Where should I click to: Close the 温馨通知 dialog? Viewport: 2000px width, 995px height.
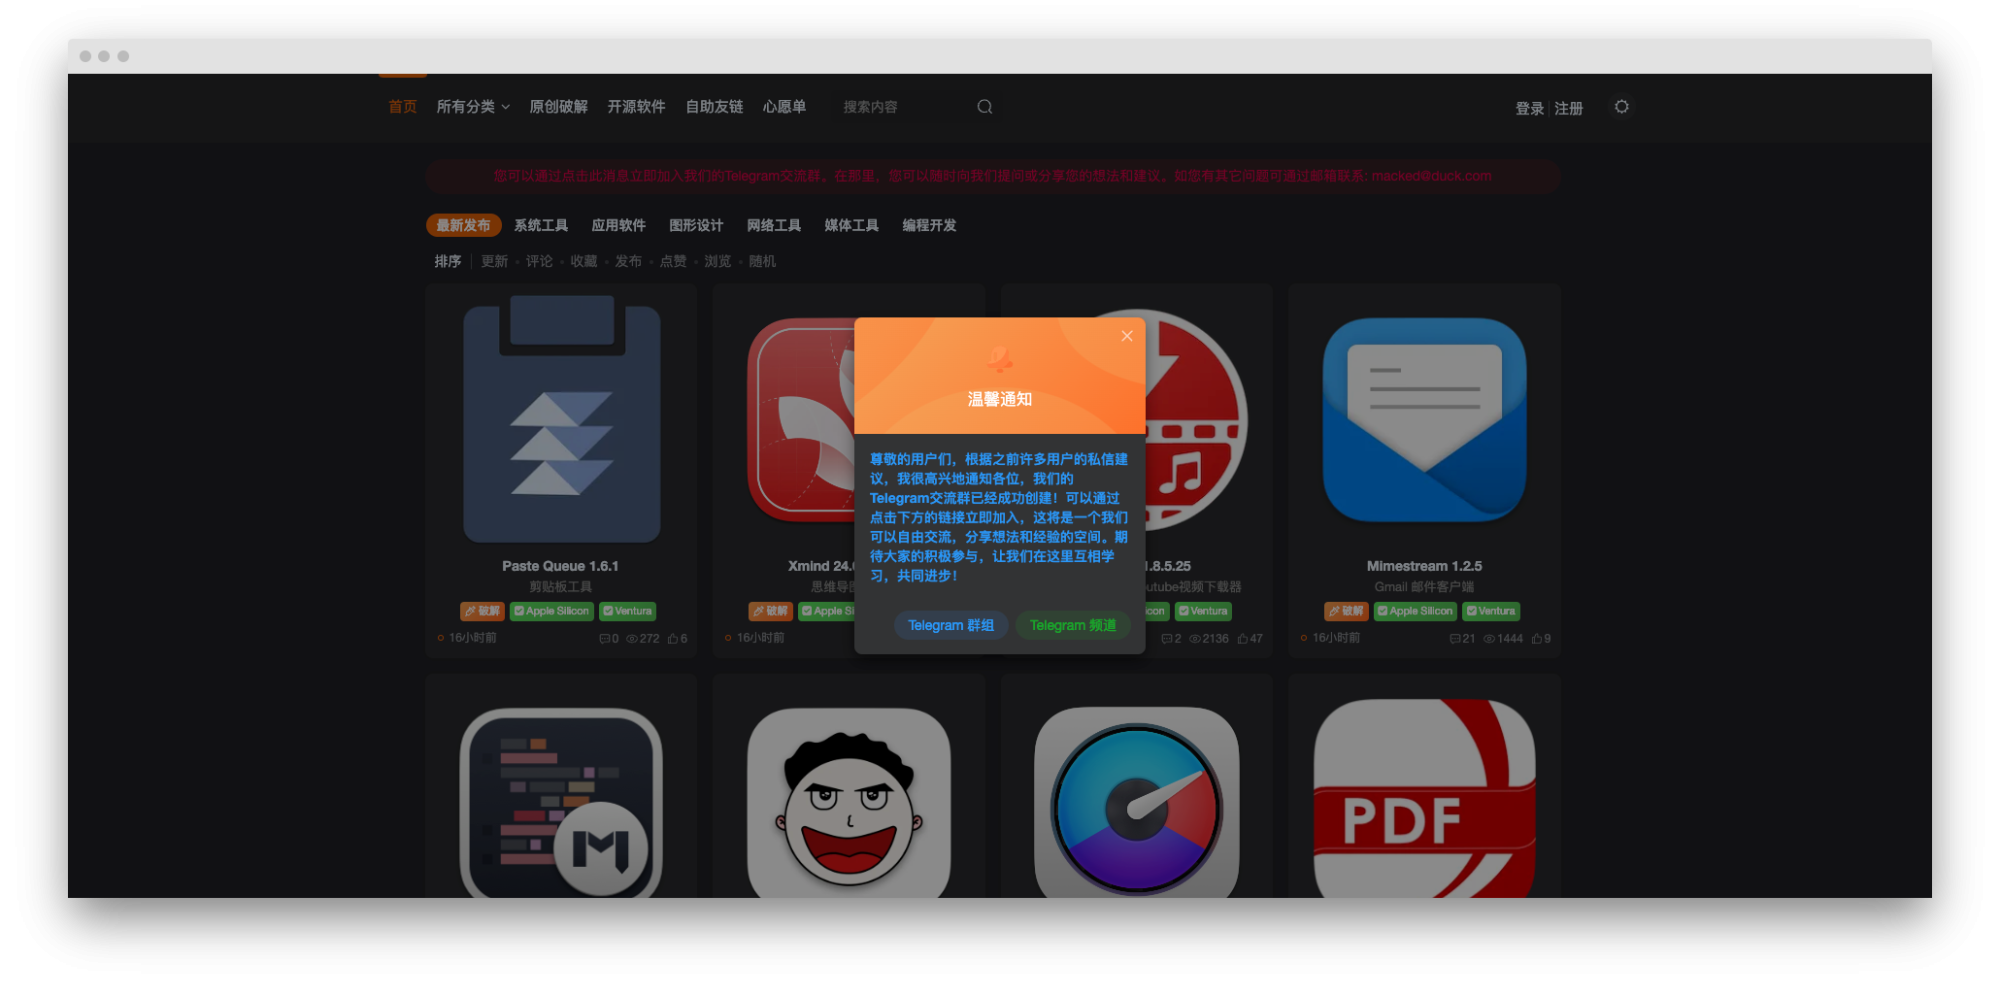(1127, 335)
